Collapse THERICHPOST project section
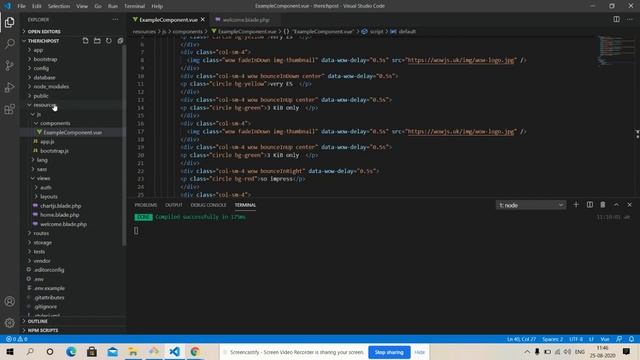640x360 pixels. (x=43, y=41)
